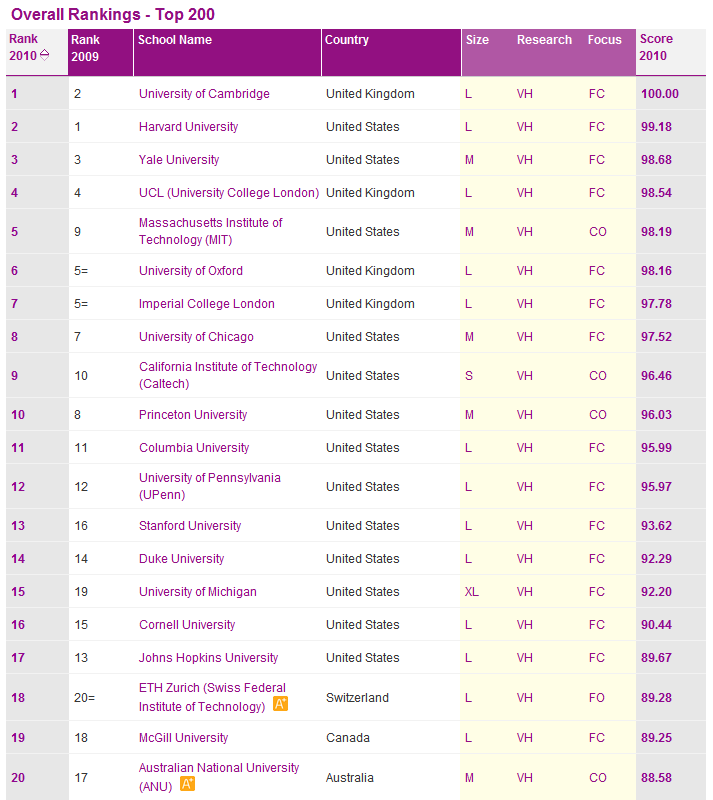Open the Australian National University link
This screenshot has height=800, width=713.
tap(218, 777)
